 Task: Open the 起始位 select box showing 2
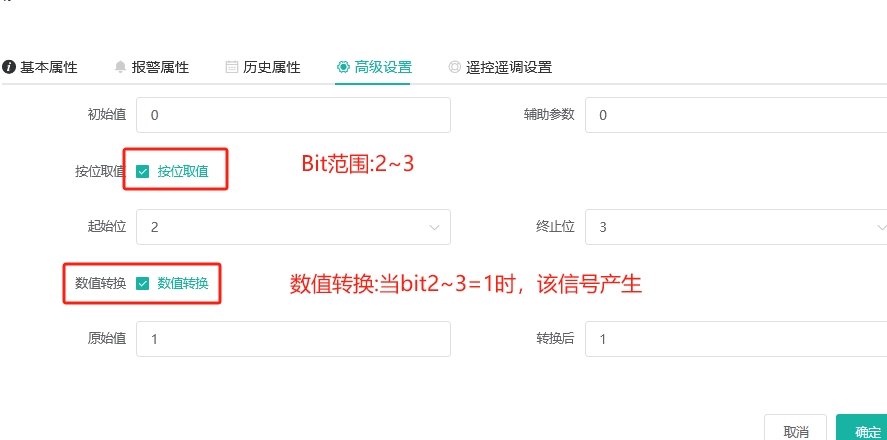(294, 227)
